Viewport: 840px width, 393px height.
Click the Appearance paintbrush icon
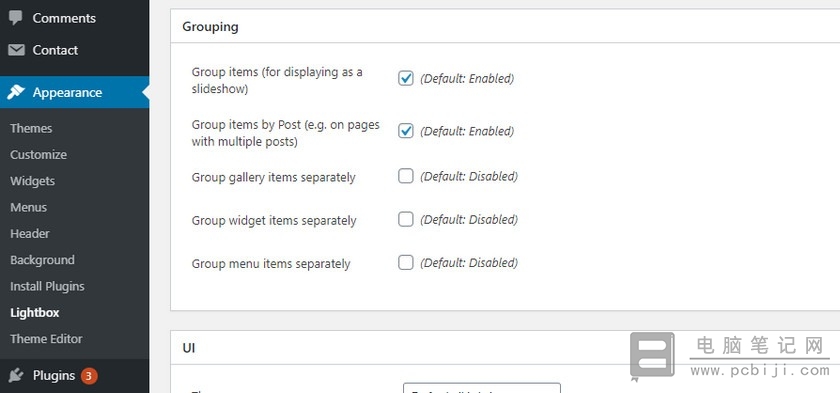tap(16, 92)
